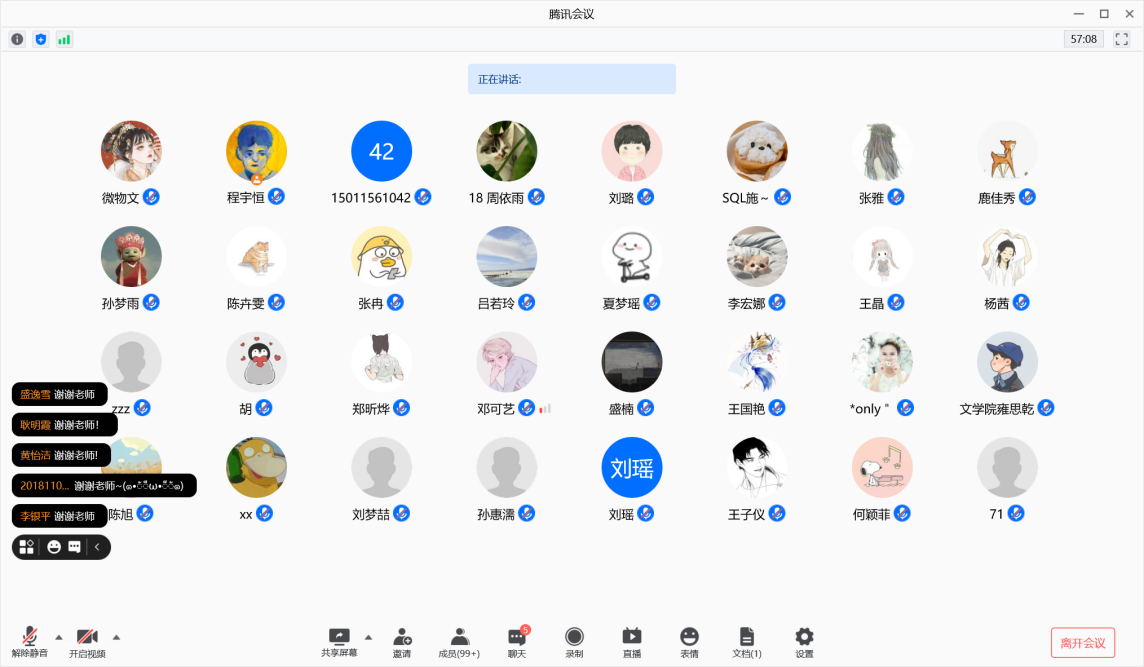Check network quality via signal bars icon
The width and height of the screenshot is (1144, 667).
pyautogui.click(x=64, y=38)
